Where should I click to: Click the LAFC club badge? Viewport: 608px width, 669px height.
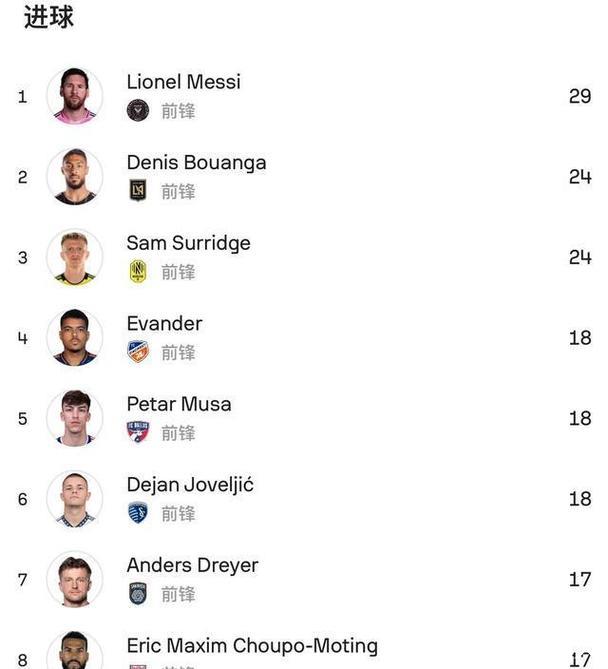pos(138,191)
